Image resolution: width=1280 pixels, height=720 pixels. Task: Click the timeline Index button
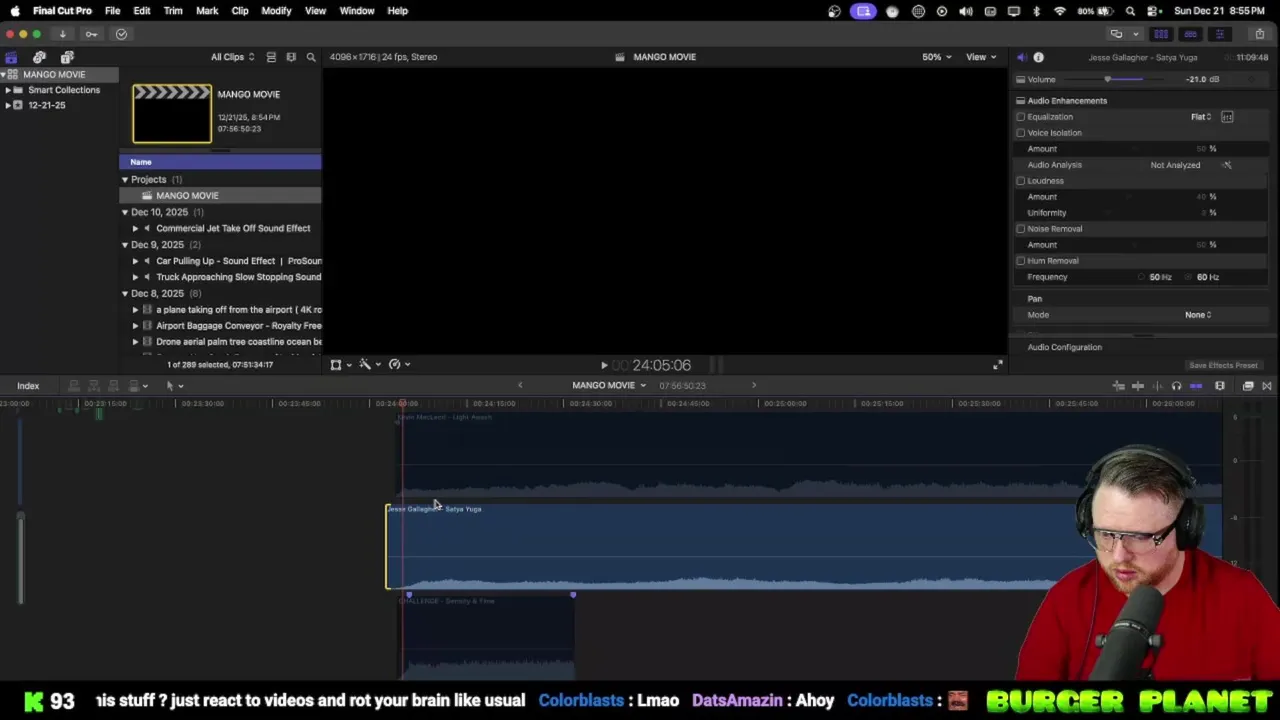[28, 386]
